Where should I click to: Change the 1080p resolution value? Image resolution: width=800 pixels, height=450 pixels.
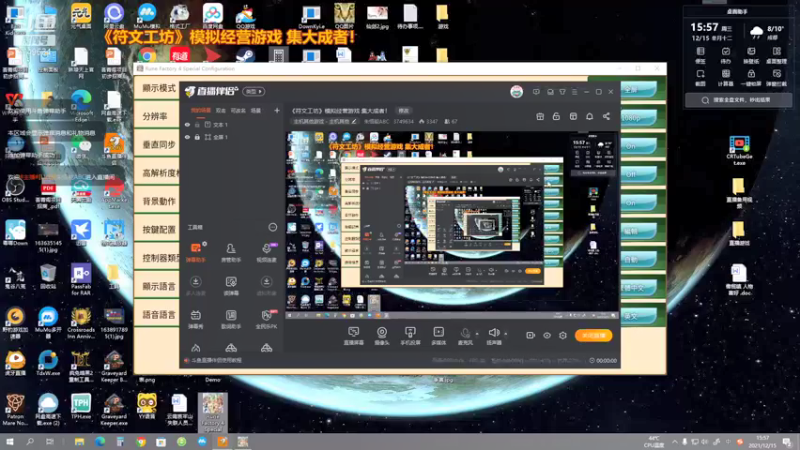(x=638, y=118)
